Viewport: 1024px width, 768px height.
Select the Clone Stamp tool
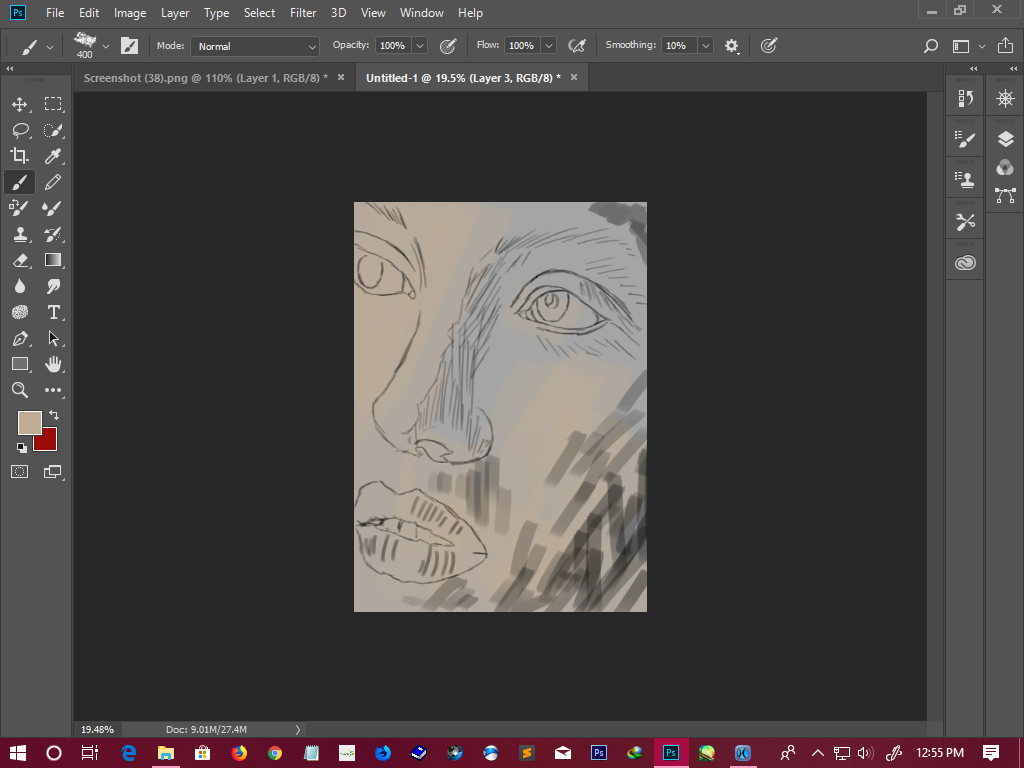click(20, 234)
